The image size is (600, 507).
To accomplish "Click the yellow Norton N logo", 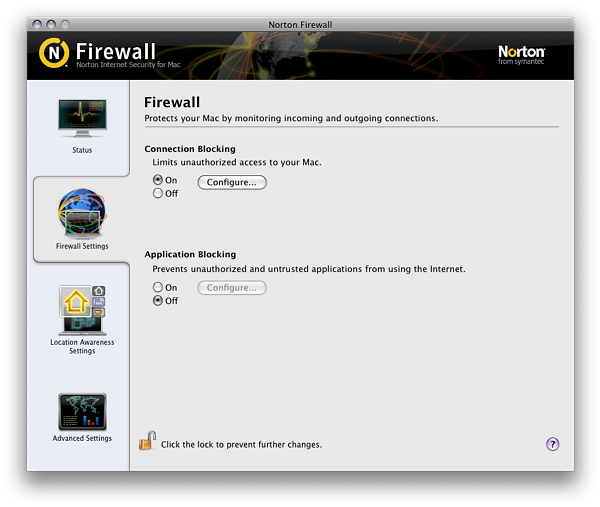I will pyautogui.click(x=54, y=53).
